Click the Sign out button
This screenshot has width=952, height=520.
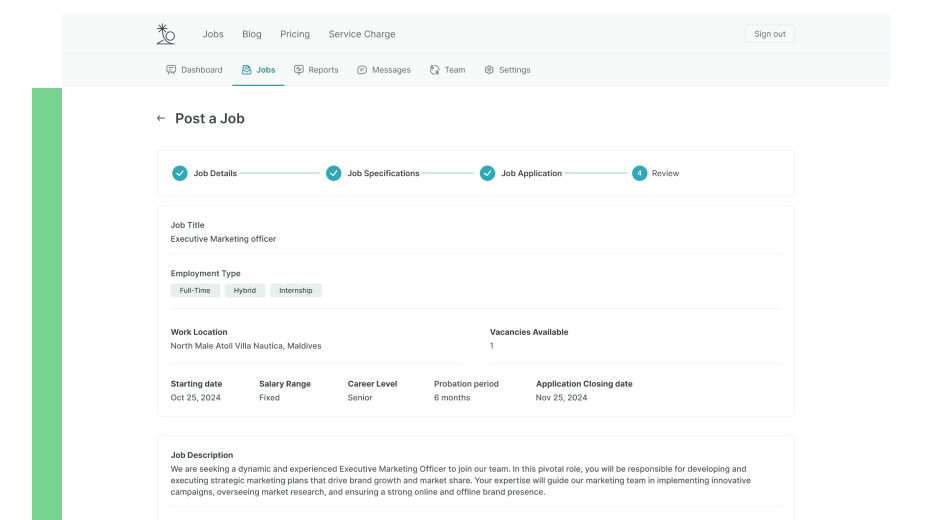tap(770, 34)
